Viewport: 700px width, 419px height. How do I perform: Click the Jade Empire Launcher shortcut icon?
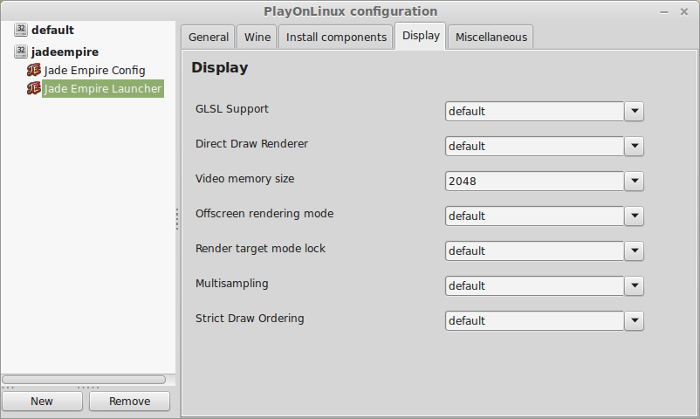[34, 88]
